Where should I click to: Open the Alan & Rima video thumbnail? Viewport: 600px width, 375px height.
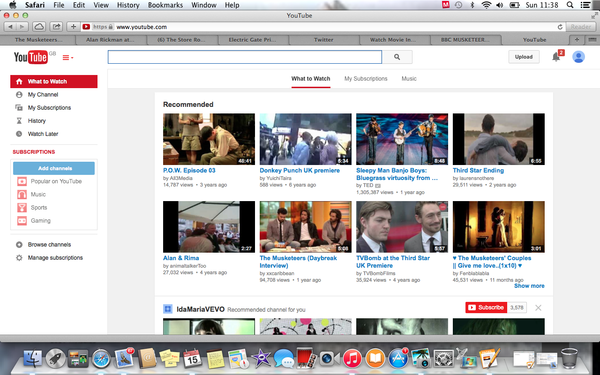(x=209, y=227)
